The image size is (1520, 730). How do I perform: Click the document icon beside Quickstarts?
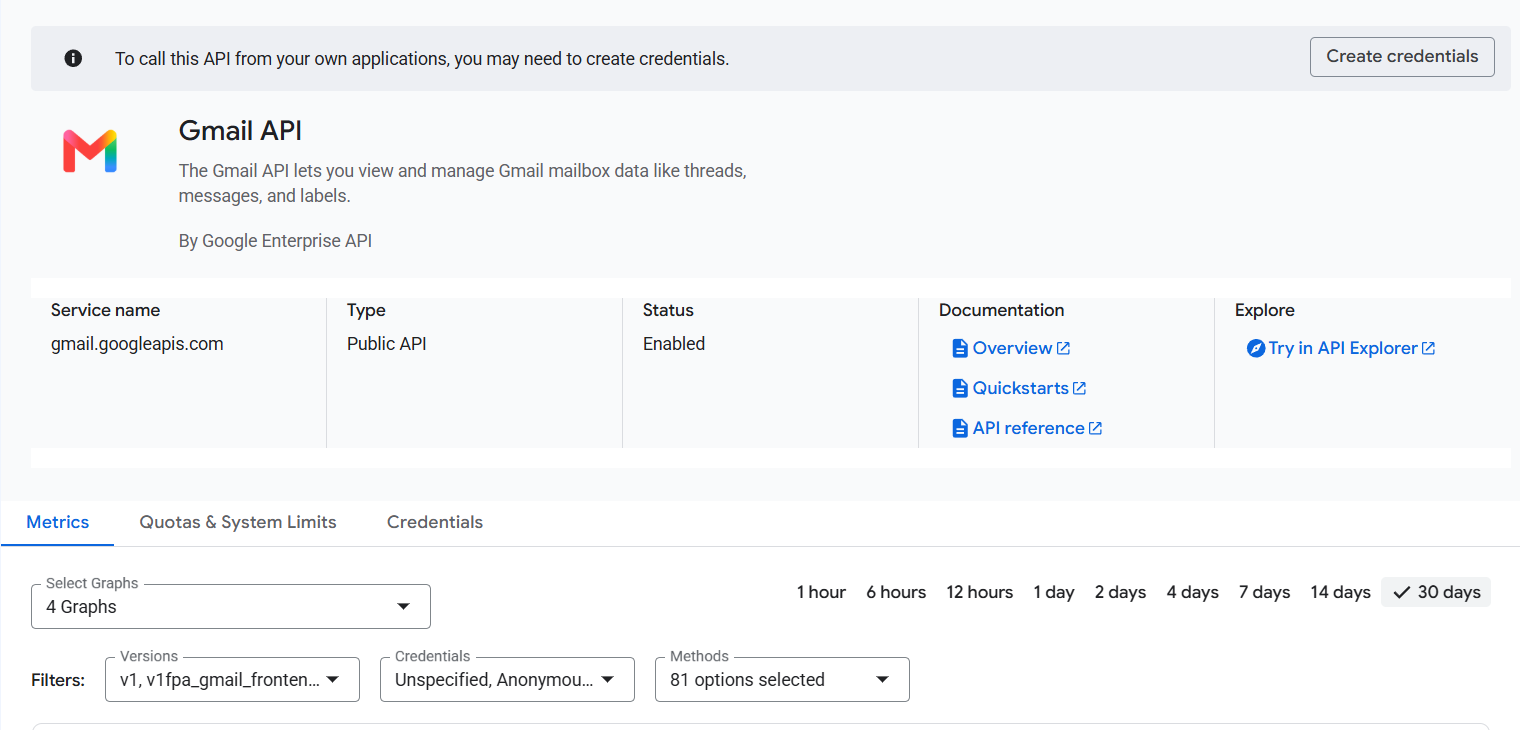coord(960,388)
